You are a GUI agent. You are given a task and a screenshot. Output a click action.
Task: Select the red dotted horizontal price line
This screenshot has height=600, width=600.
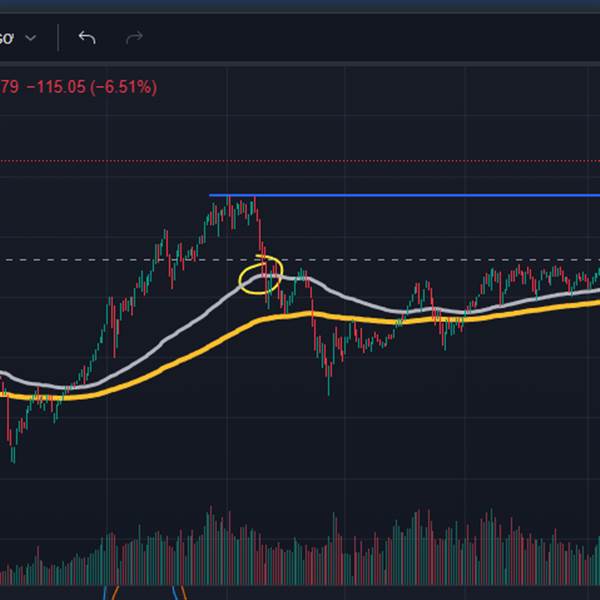(x=300, y=160)
